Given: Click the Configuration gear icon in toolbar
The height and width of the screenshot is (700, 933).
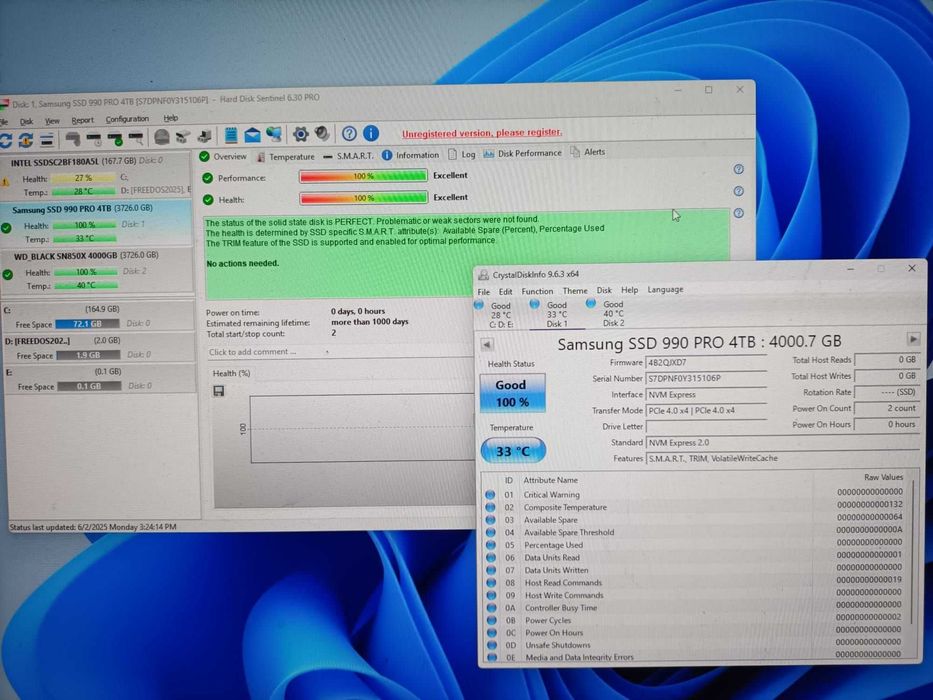Looking at the screenshot, I should click(x=300, y=134).
